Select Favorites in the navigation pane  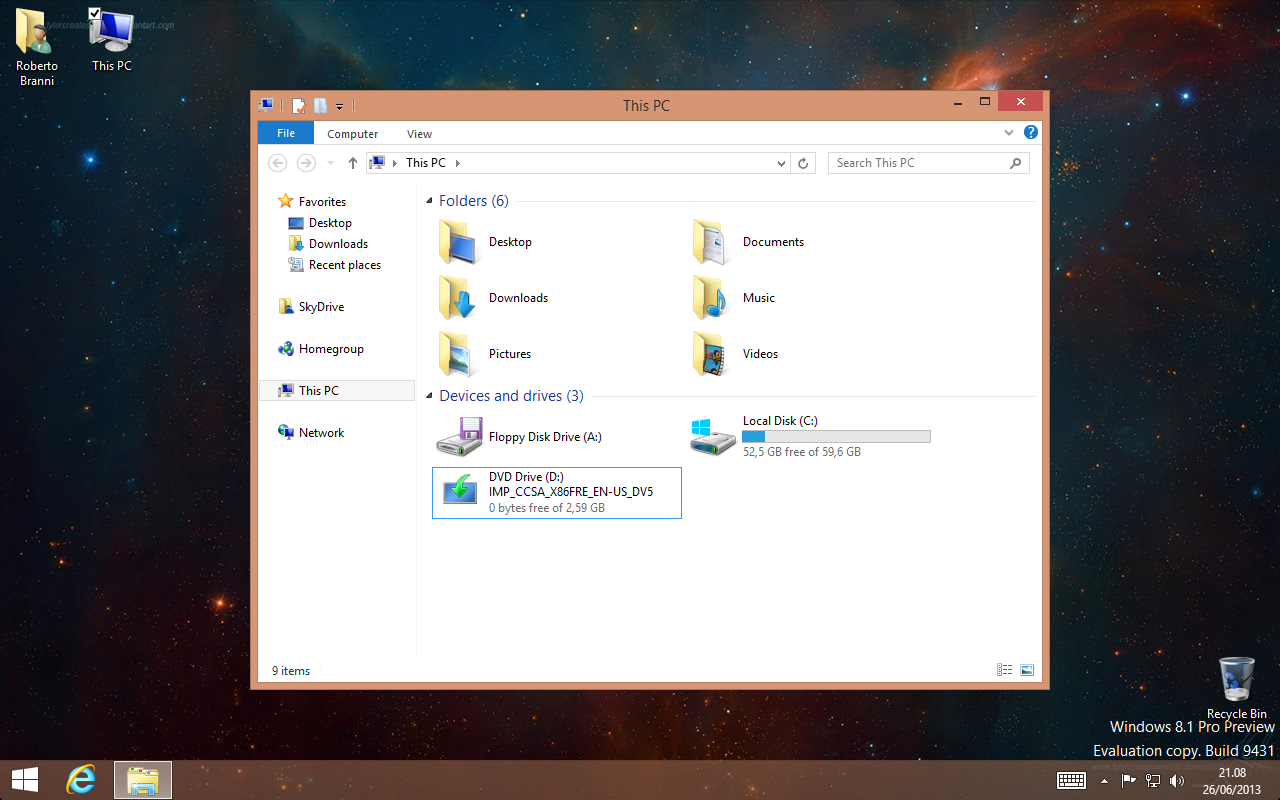[x=322, y=202]
